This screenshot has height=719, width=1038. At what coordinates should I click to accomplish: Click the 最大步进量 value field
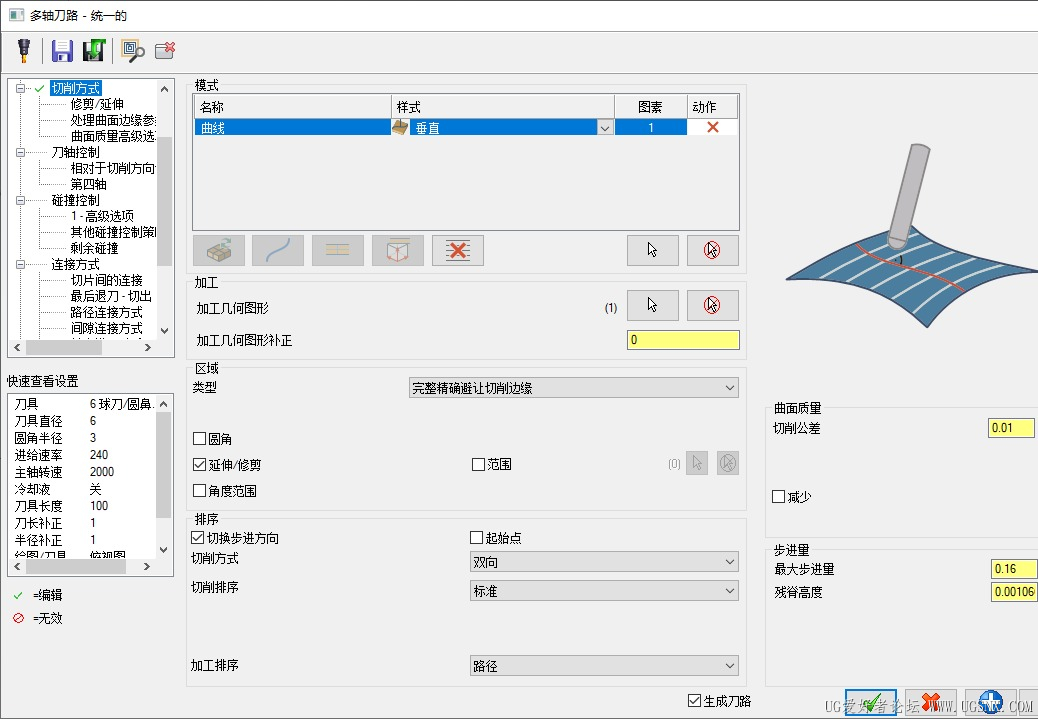1014,569
